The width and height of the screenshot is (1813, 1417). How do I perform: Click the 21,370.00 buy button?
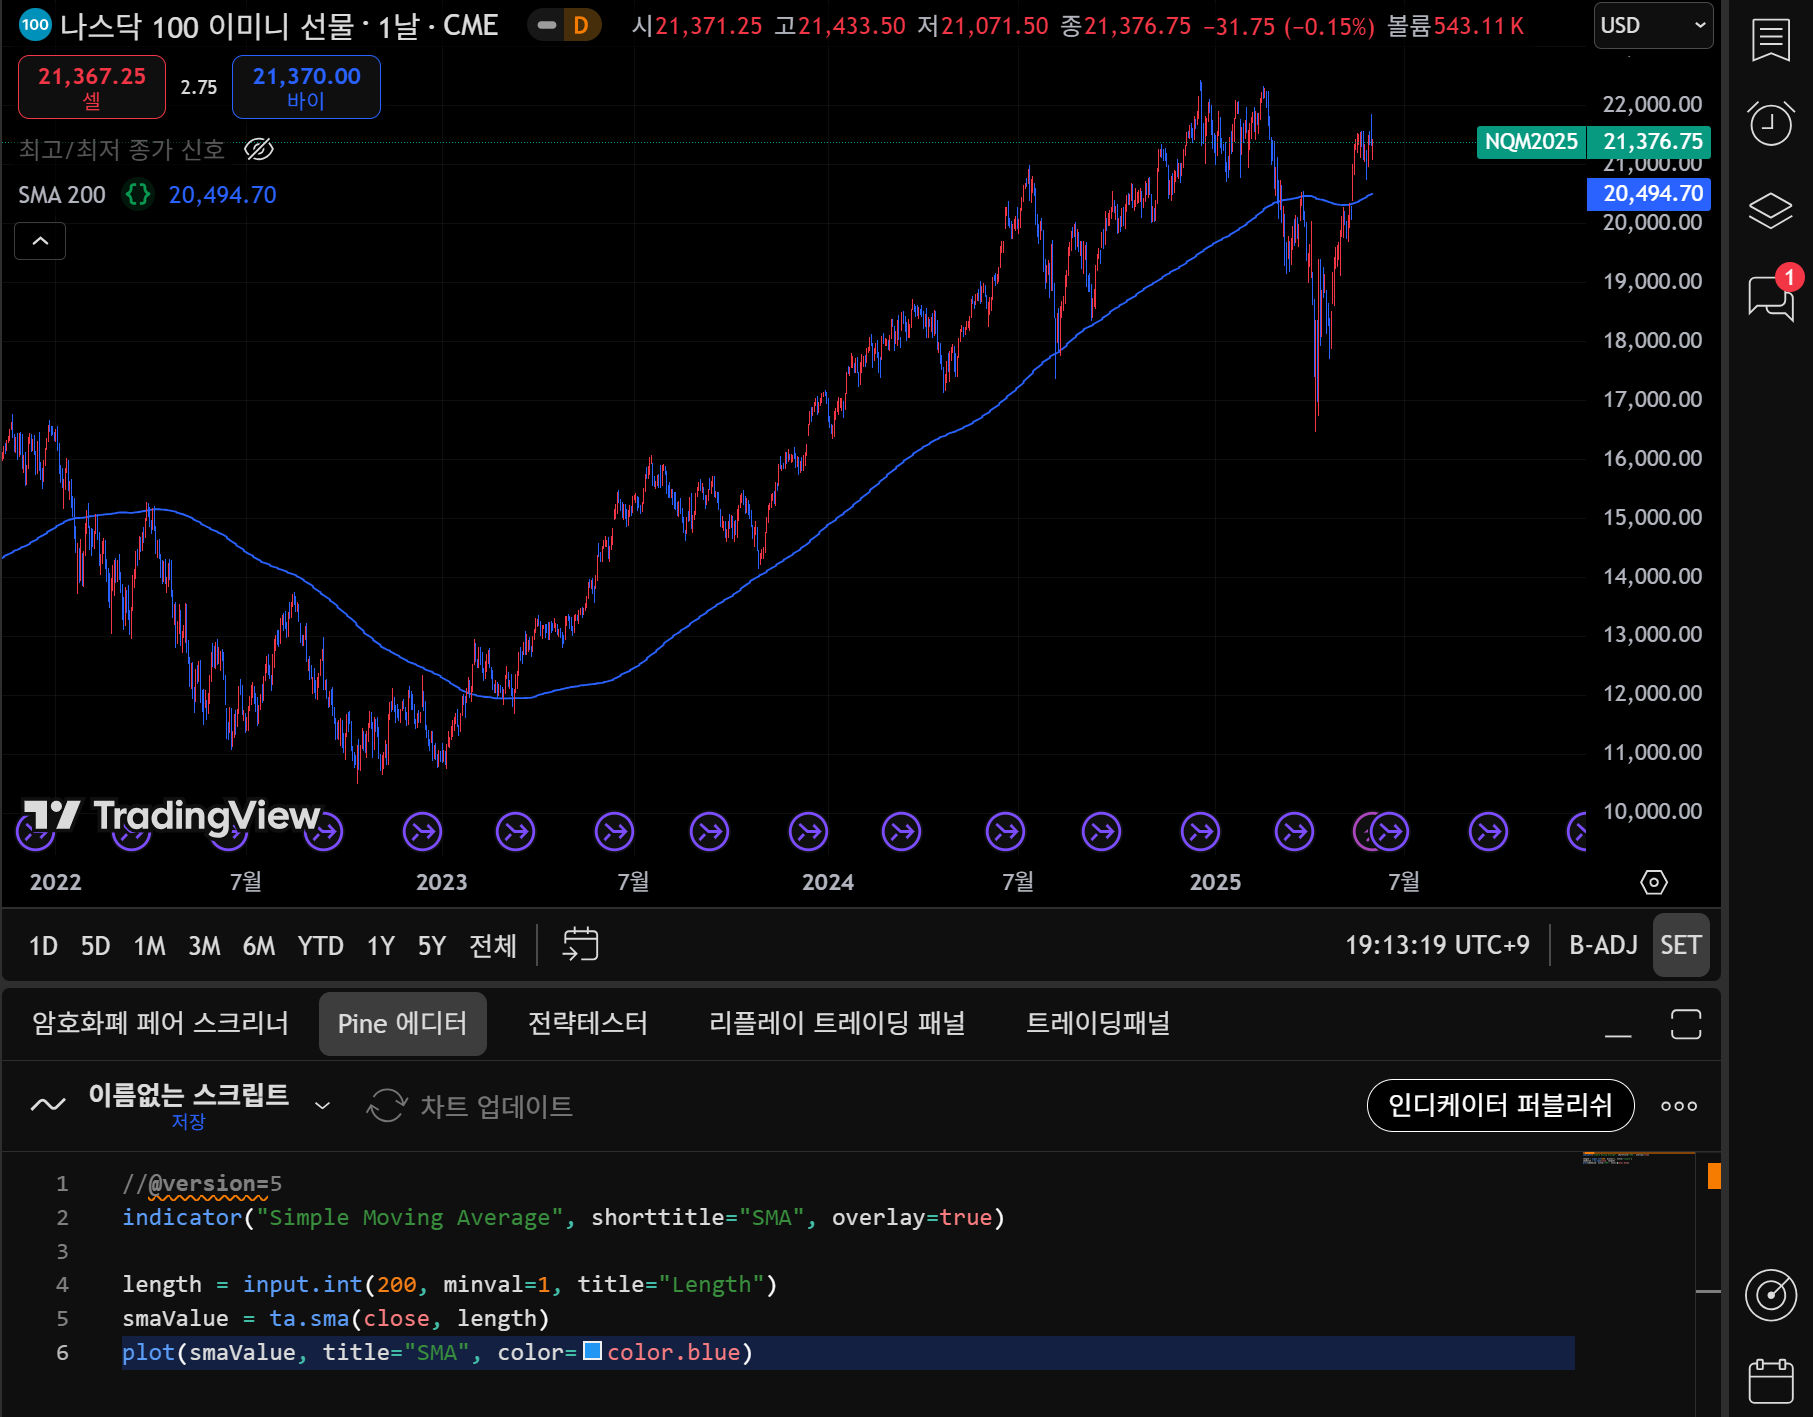[x=306, y=87]
